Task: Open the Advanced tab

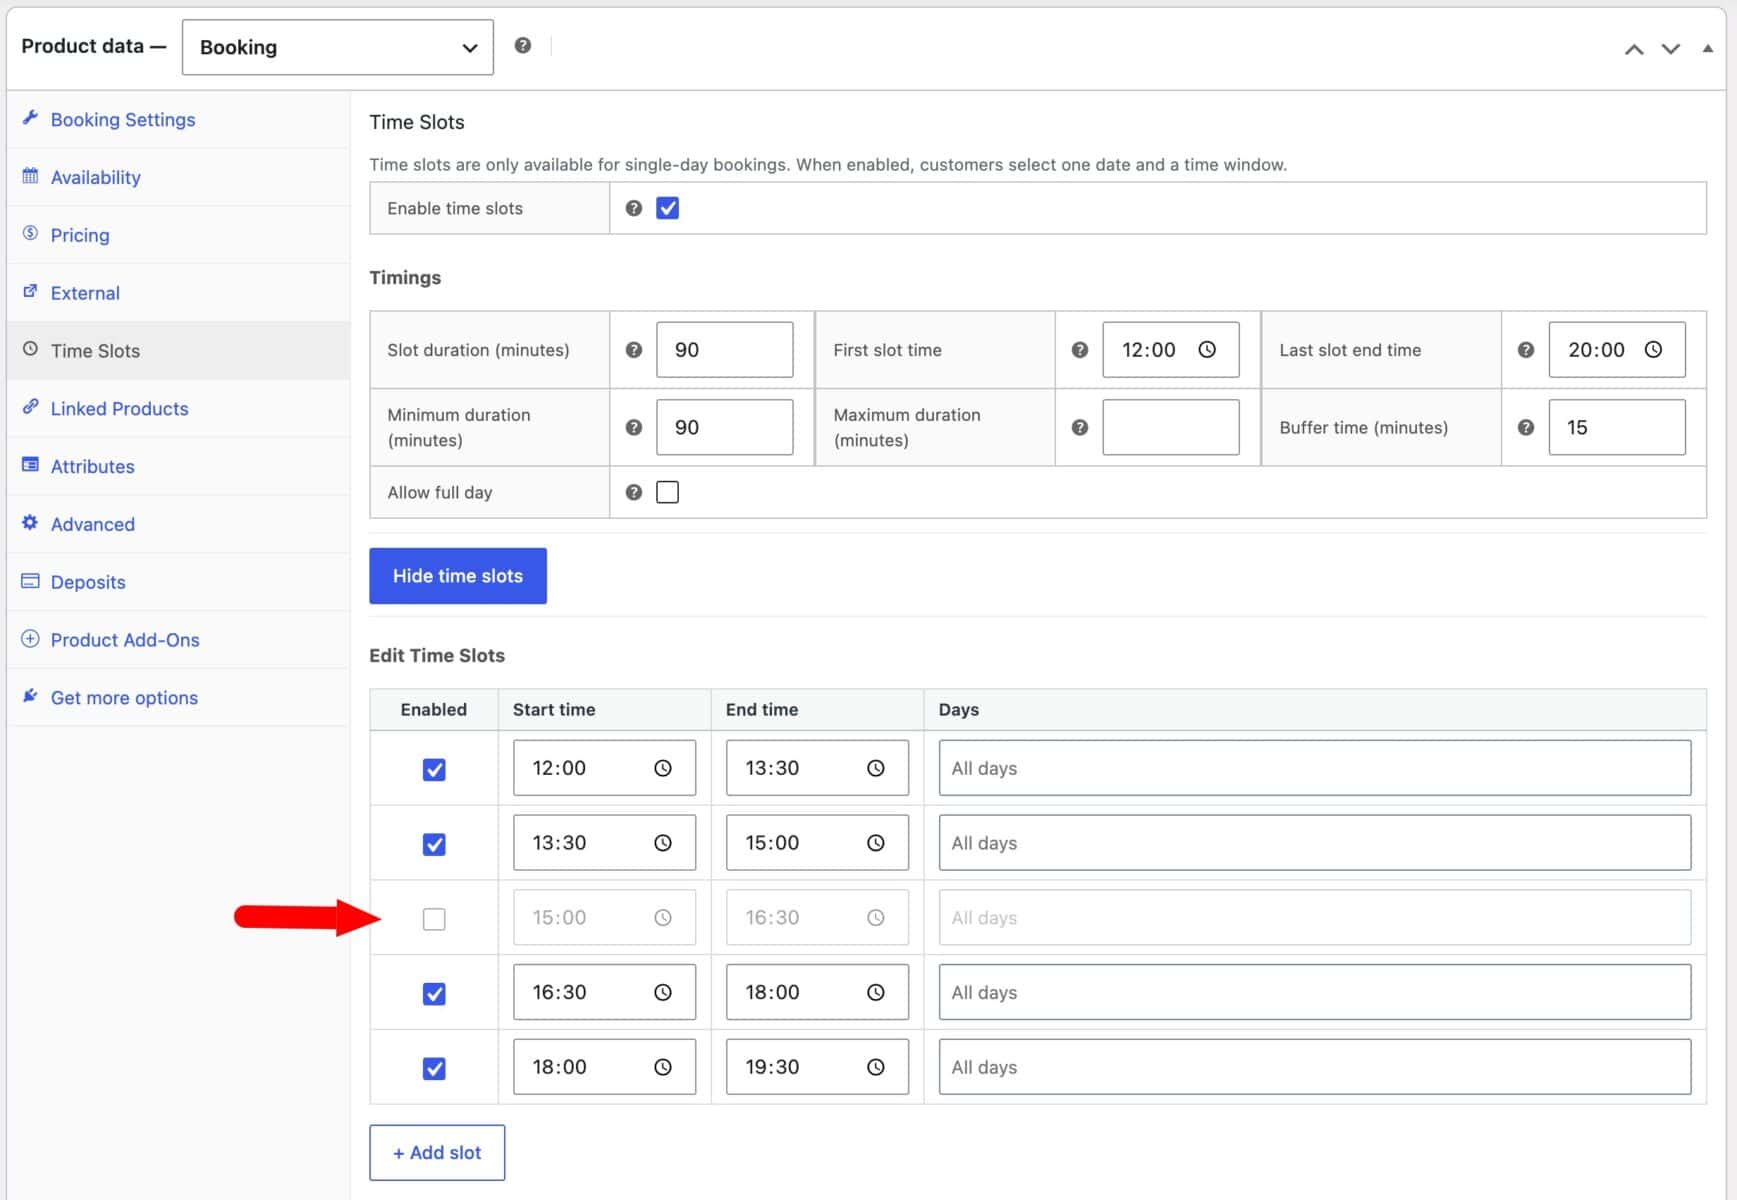Action: click(178, 524)
